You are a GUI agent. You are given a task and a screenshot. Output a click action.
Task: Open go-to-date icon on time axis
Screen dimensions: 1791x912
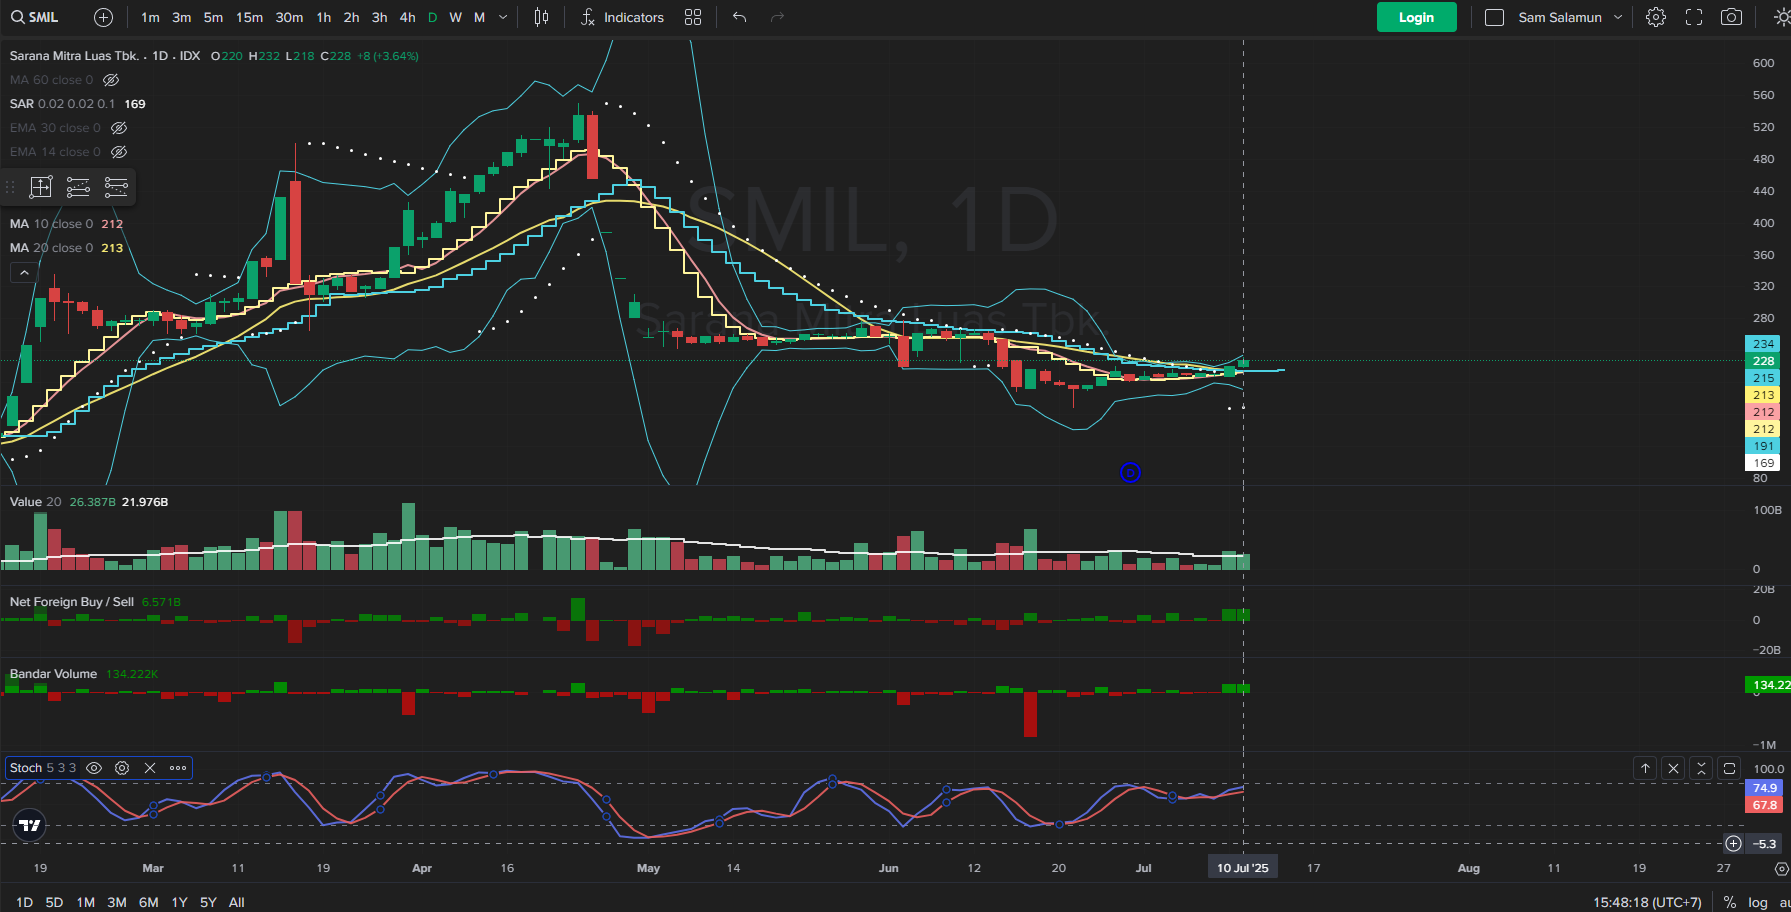click(x=1781, y=869)
